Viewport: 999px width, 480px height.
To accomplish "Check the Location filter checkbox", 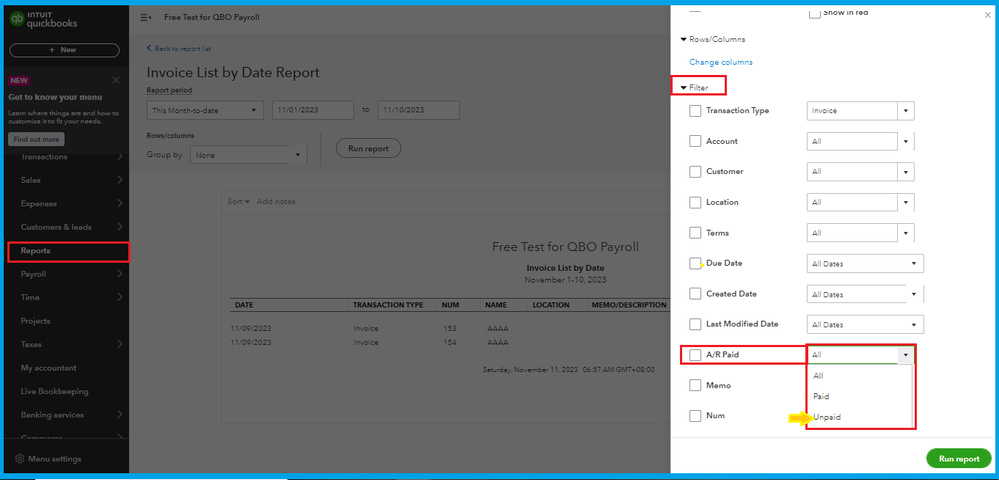I will pos(695,203).
